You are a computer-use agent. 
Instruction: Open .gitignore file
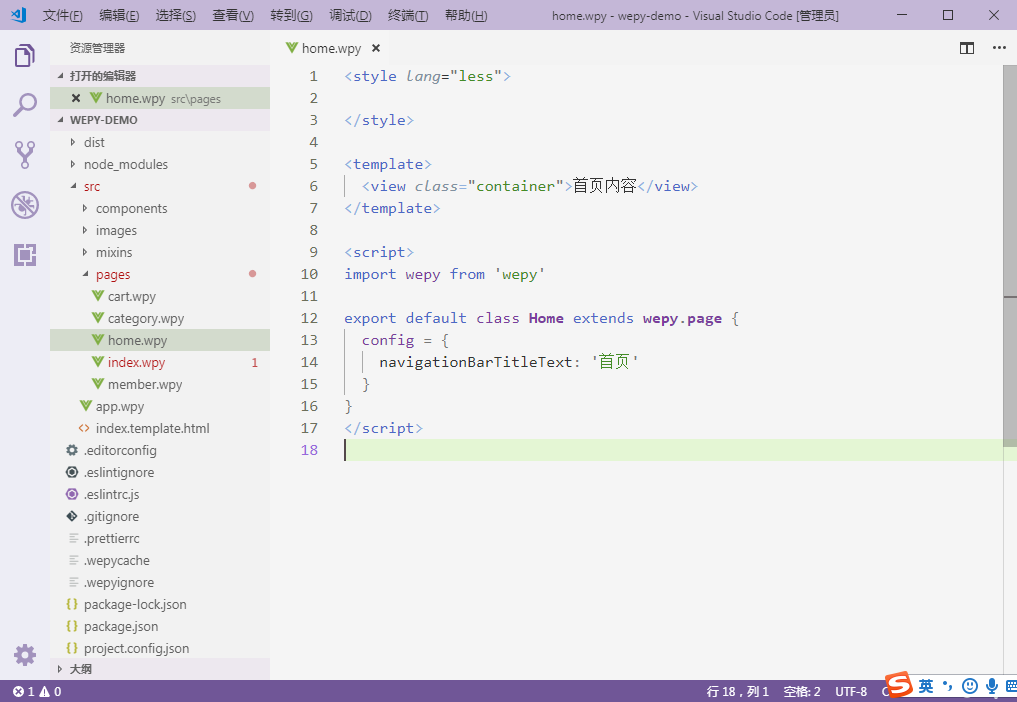(x=160, y=516)
